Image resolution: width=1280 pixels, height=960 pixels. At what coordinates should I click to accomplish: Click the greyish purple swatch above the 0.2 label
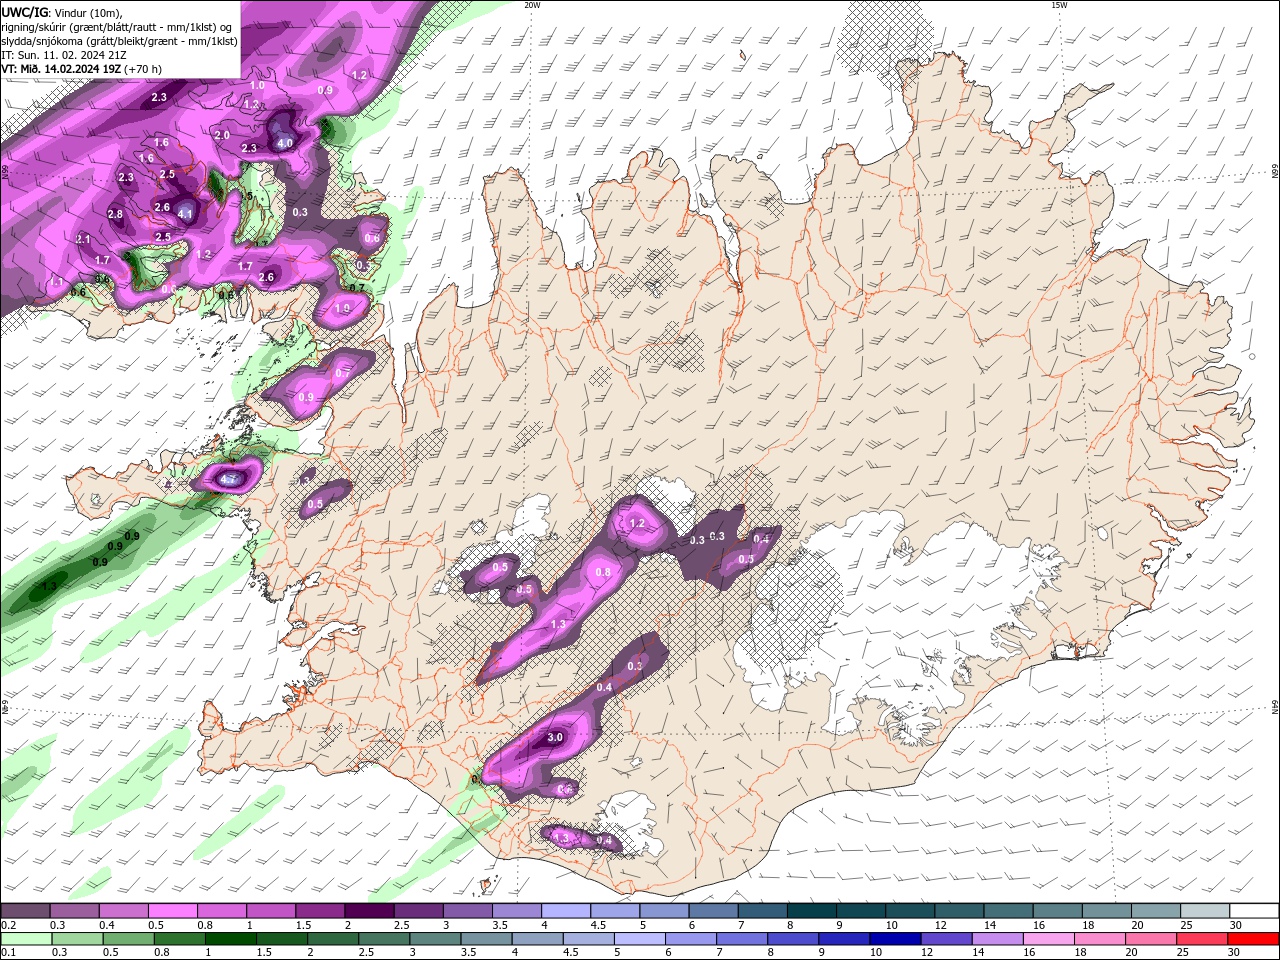(25, 911)
